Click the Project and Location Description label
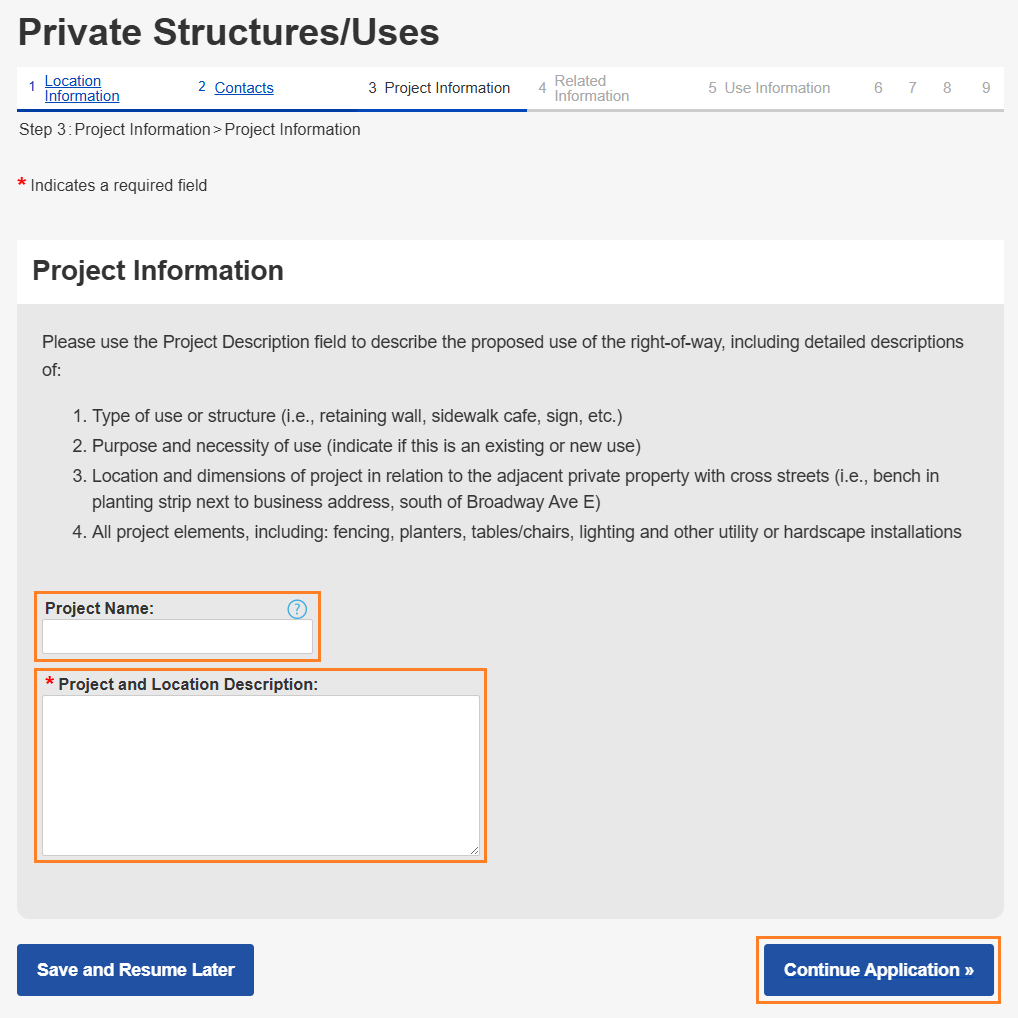1018x1018 pixels. tap(188, 685)
